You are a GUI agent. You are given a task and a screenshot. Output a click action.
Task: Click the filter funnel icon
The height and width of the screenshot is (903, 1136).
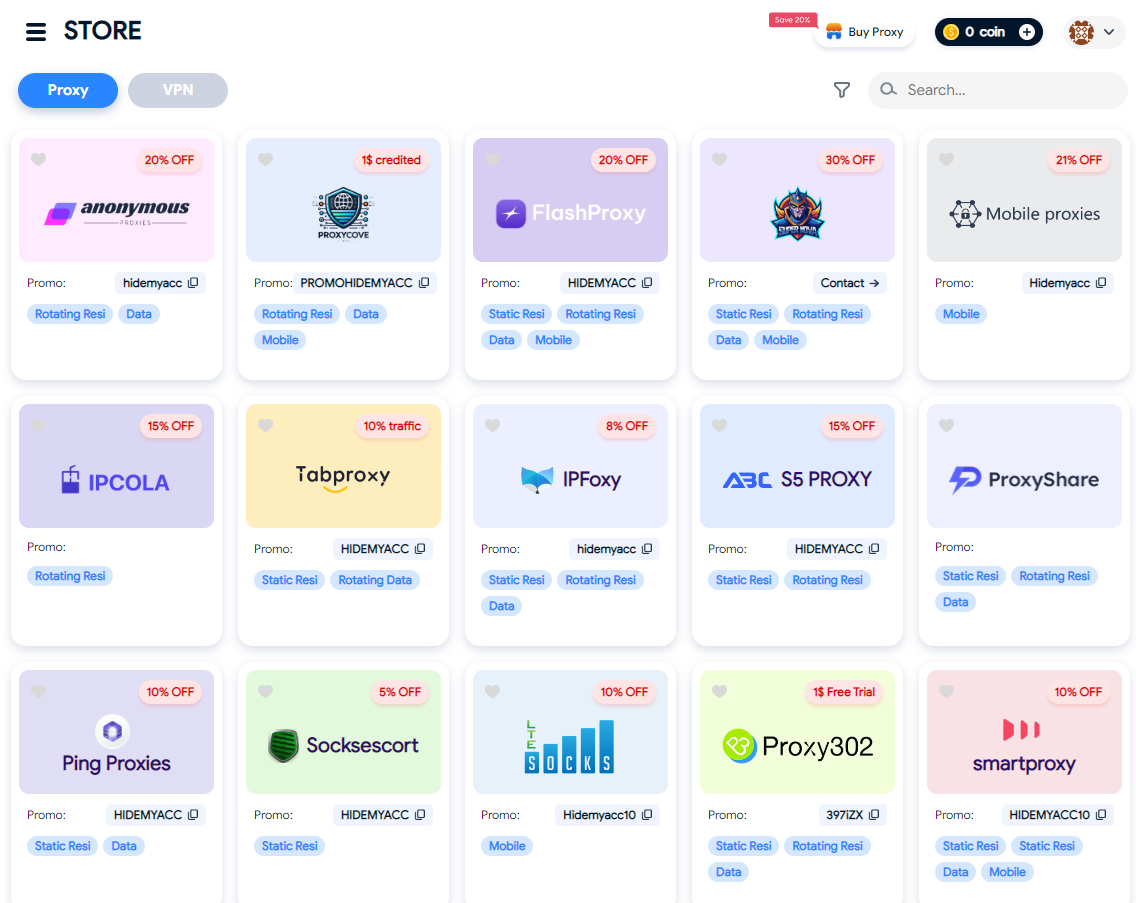coord(841,90)
